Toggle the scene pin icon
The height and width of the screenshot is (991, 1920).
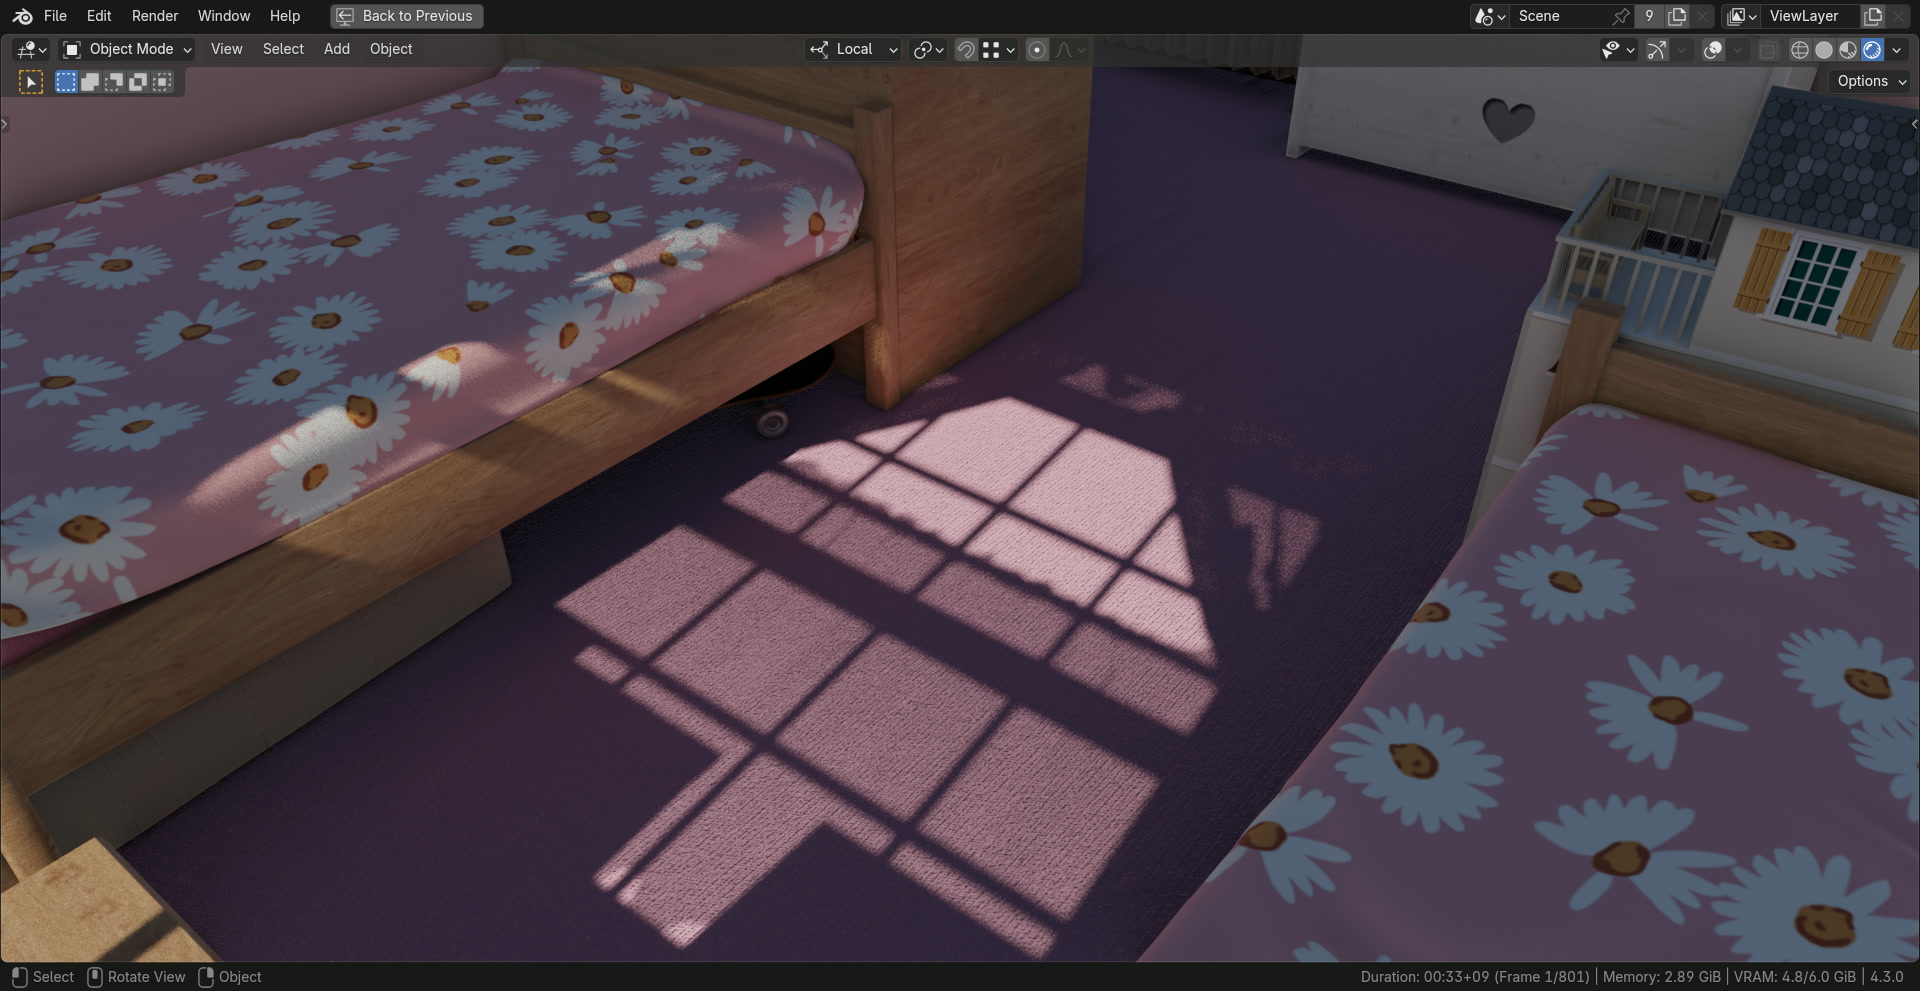click(1621, 16)
